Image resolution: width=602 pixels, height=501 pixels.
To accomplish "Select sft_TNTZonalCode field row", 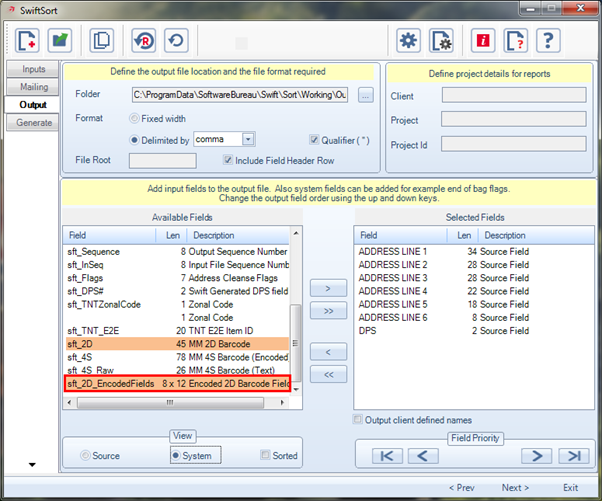I will coord(177,304).
